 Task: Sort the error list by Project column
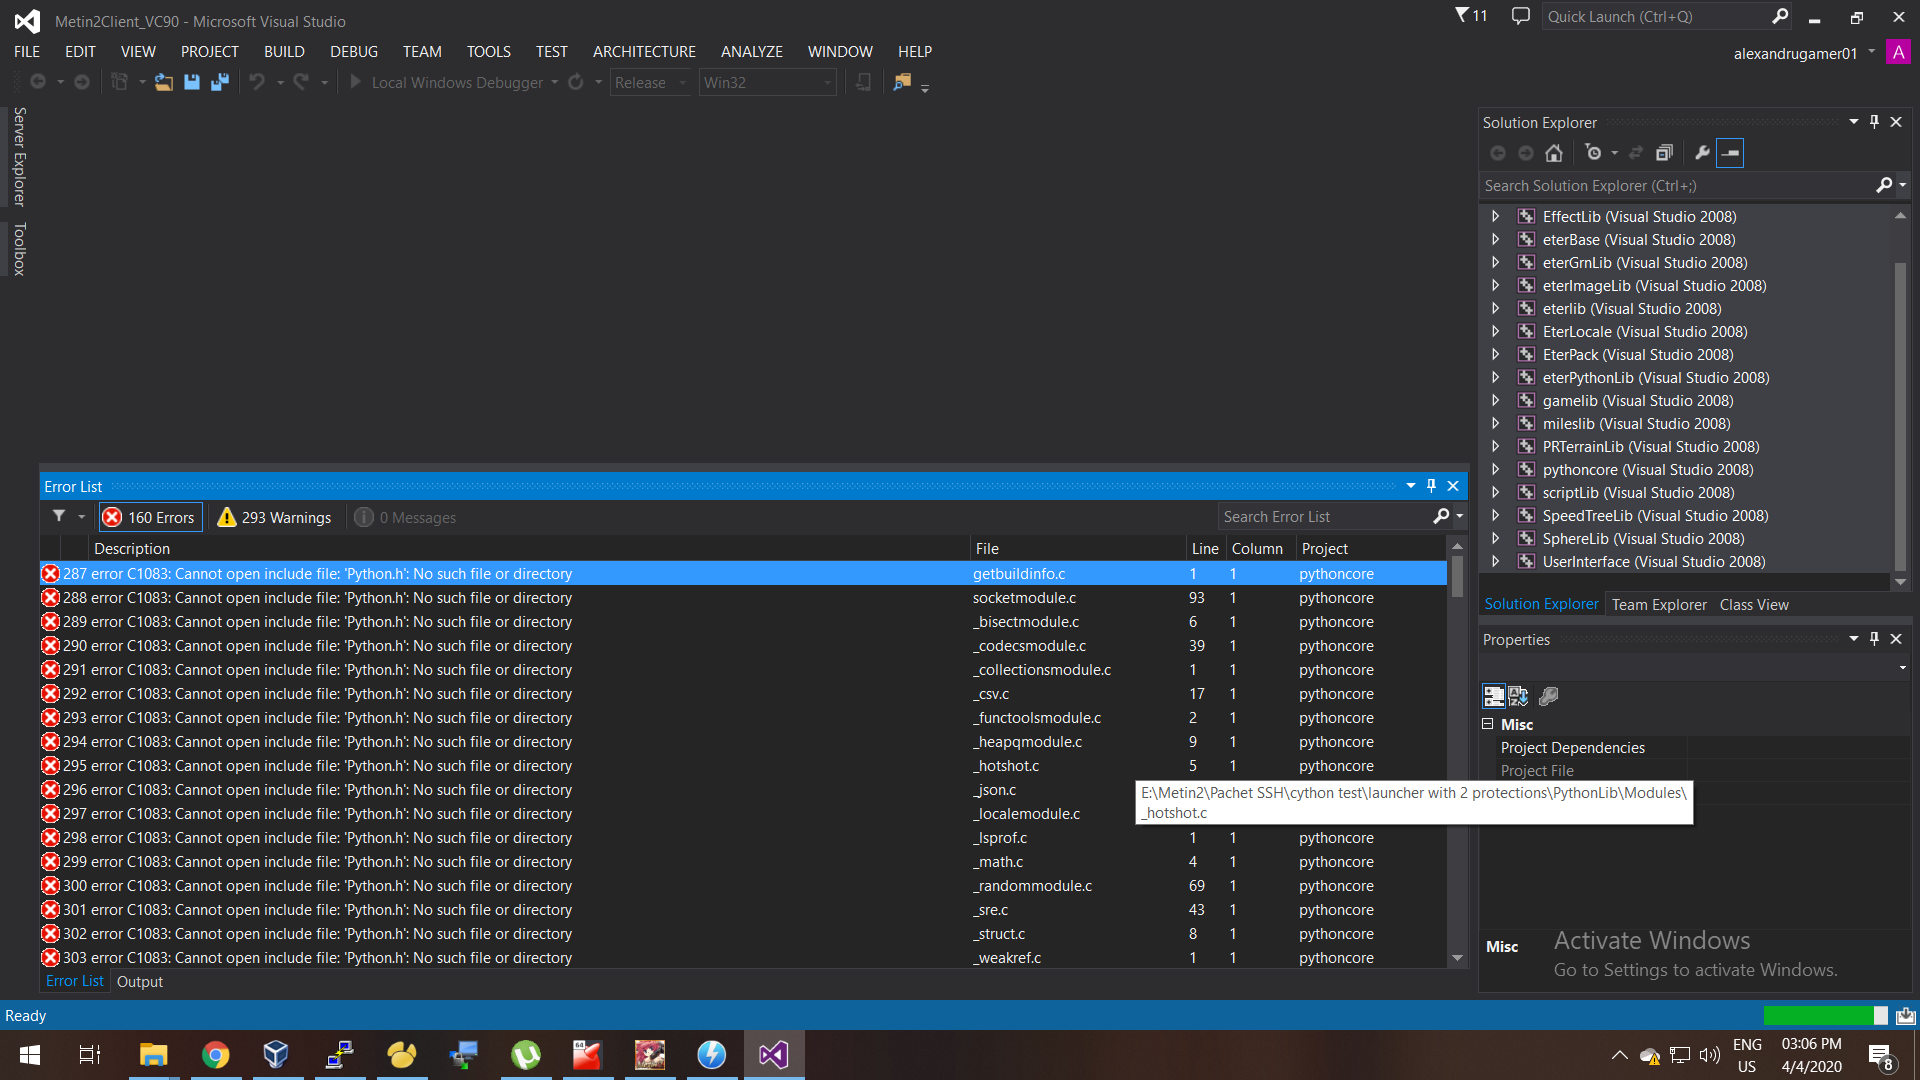pos(1370,548)
